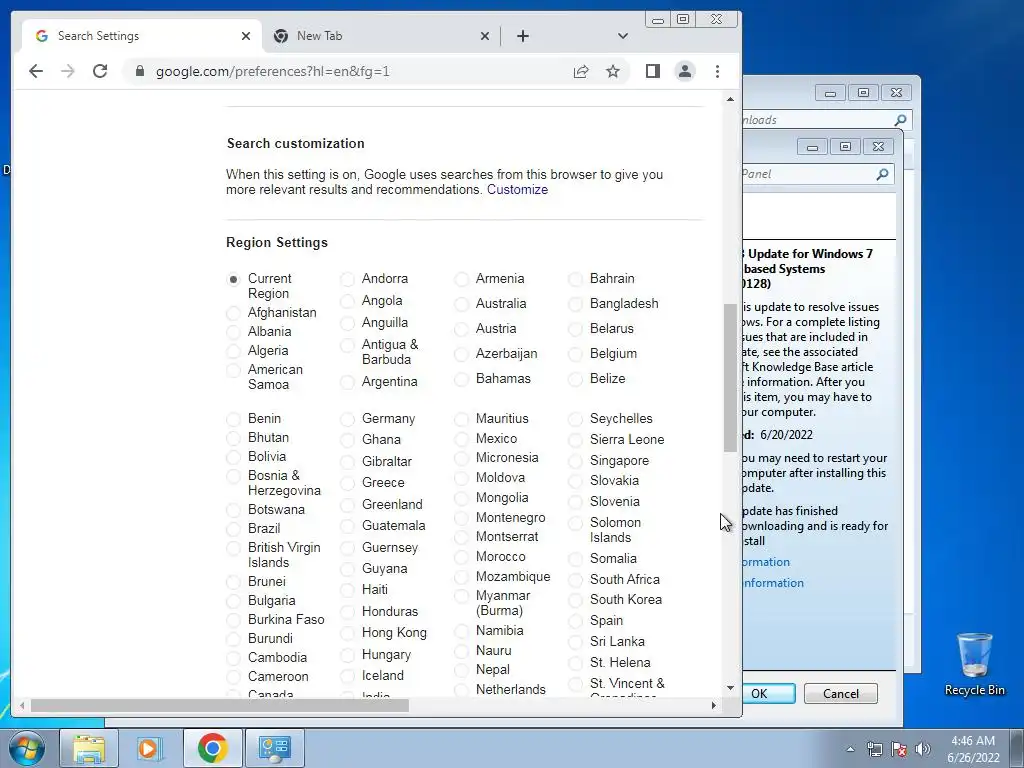The image size is (1024, 768).
Task: Open Chrome's side panel
Action: (652, 71)
